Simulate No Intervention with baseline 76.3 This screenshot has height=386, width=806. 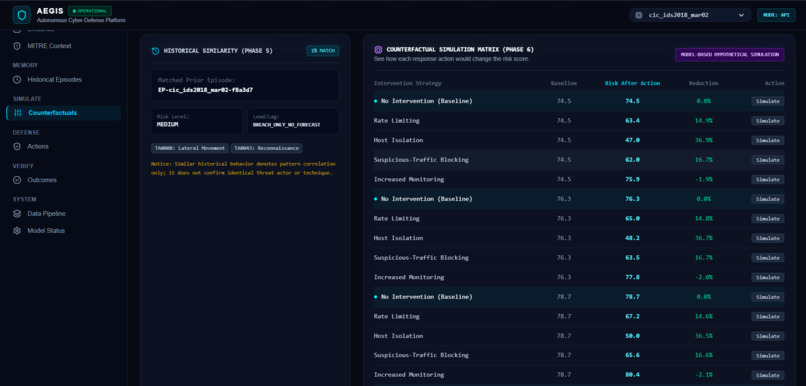(x=767, y=199)
